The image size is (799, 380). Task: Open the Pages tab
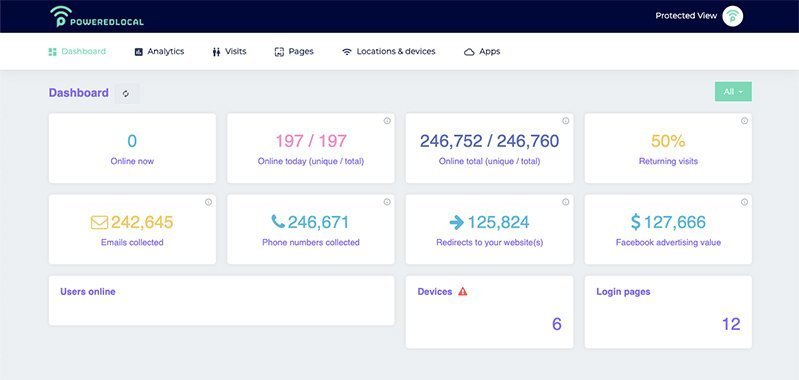[294, 51]
